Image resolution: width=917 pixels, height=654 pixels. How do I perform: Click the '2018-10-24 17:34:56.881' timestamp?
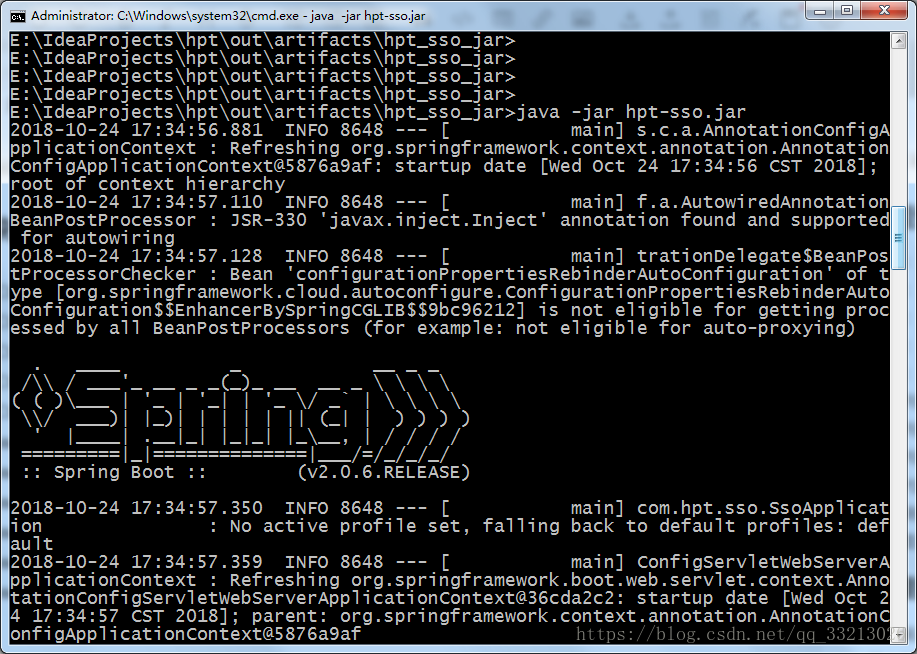(136, 130)
